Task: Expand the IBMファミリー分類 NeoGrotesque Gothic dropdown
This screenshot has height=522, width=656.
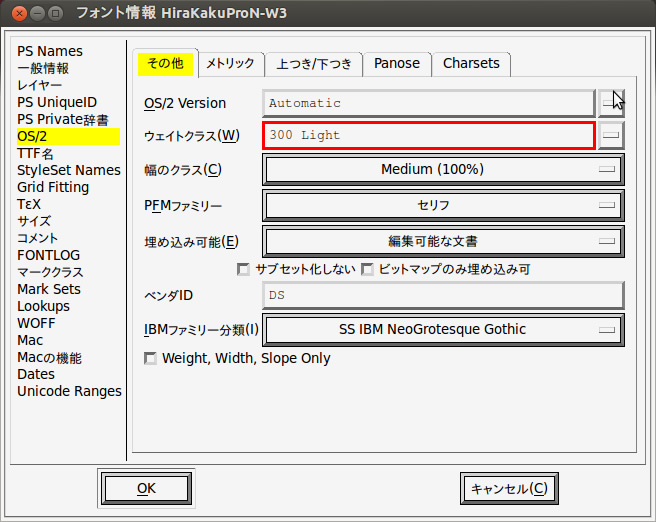Action: coord(443,330)
